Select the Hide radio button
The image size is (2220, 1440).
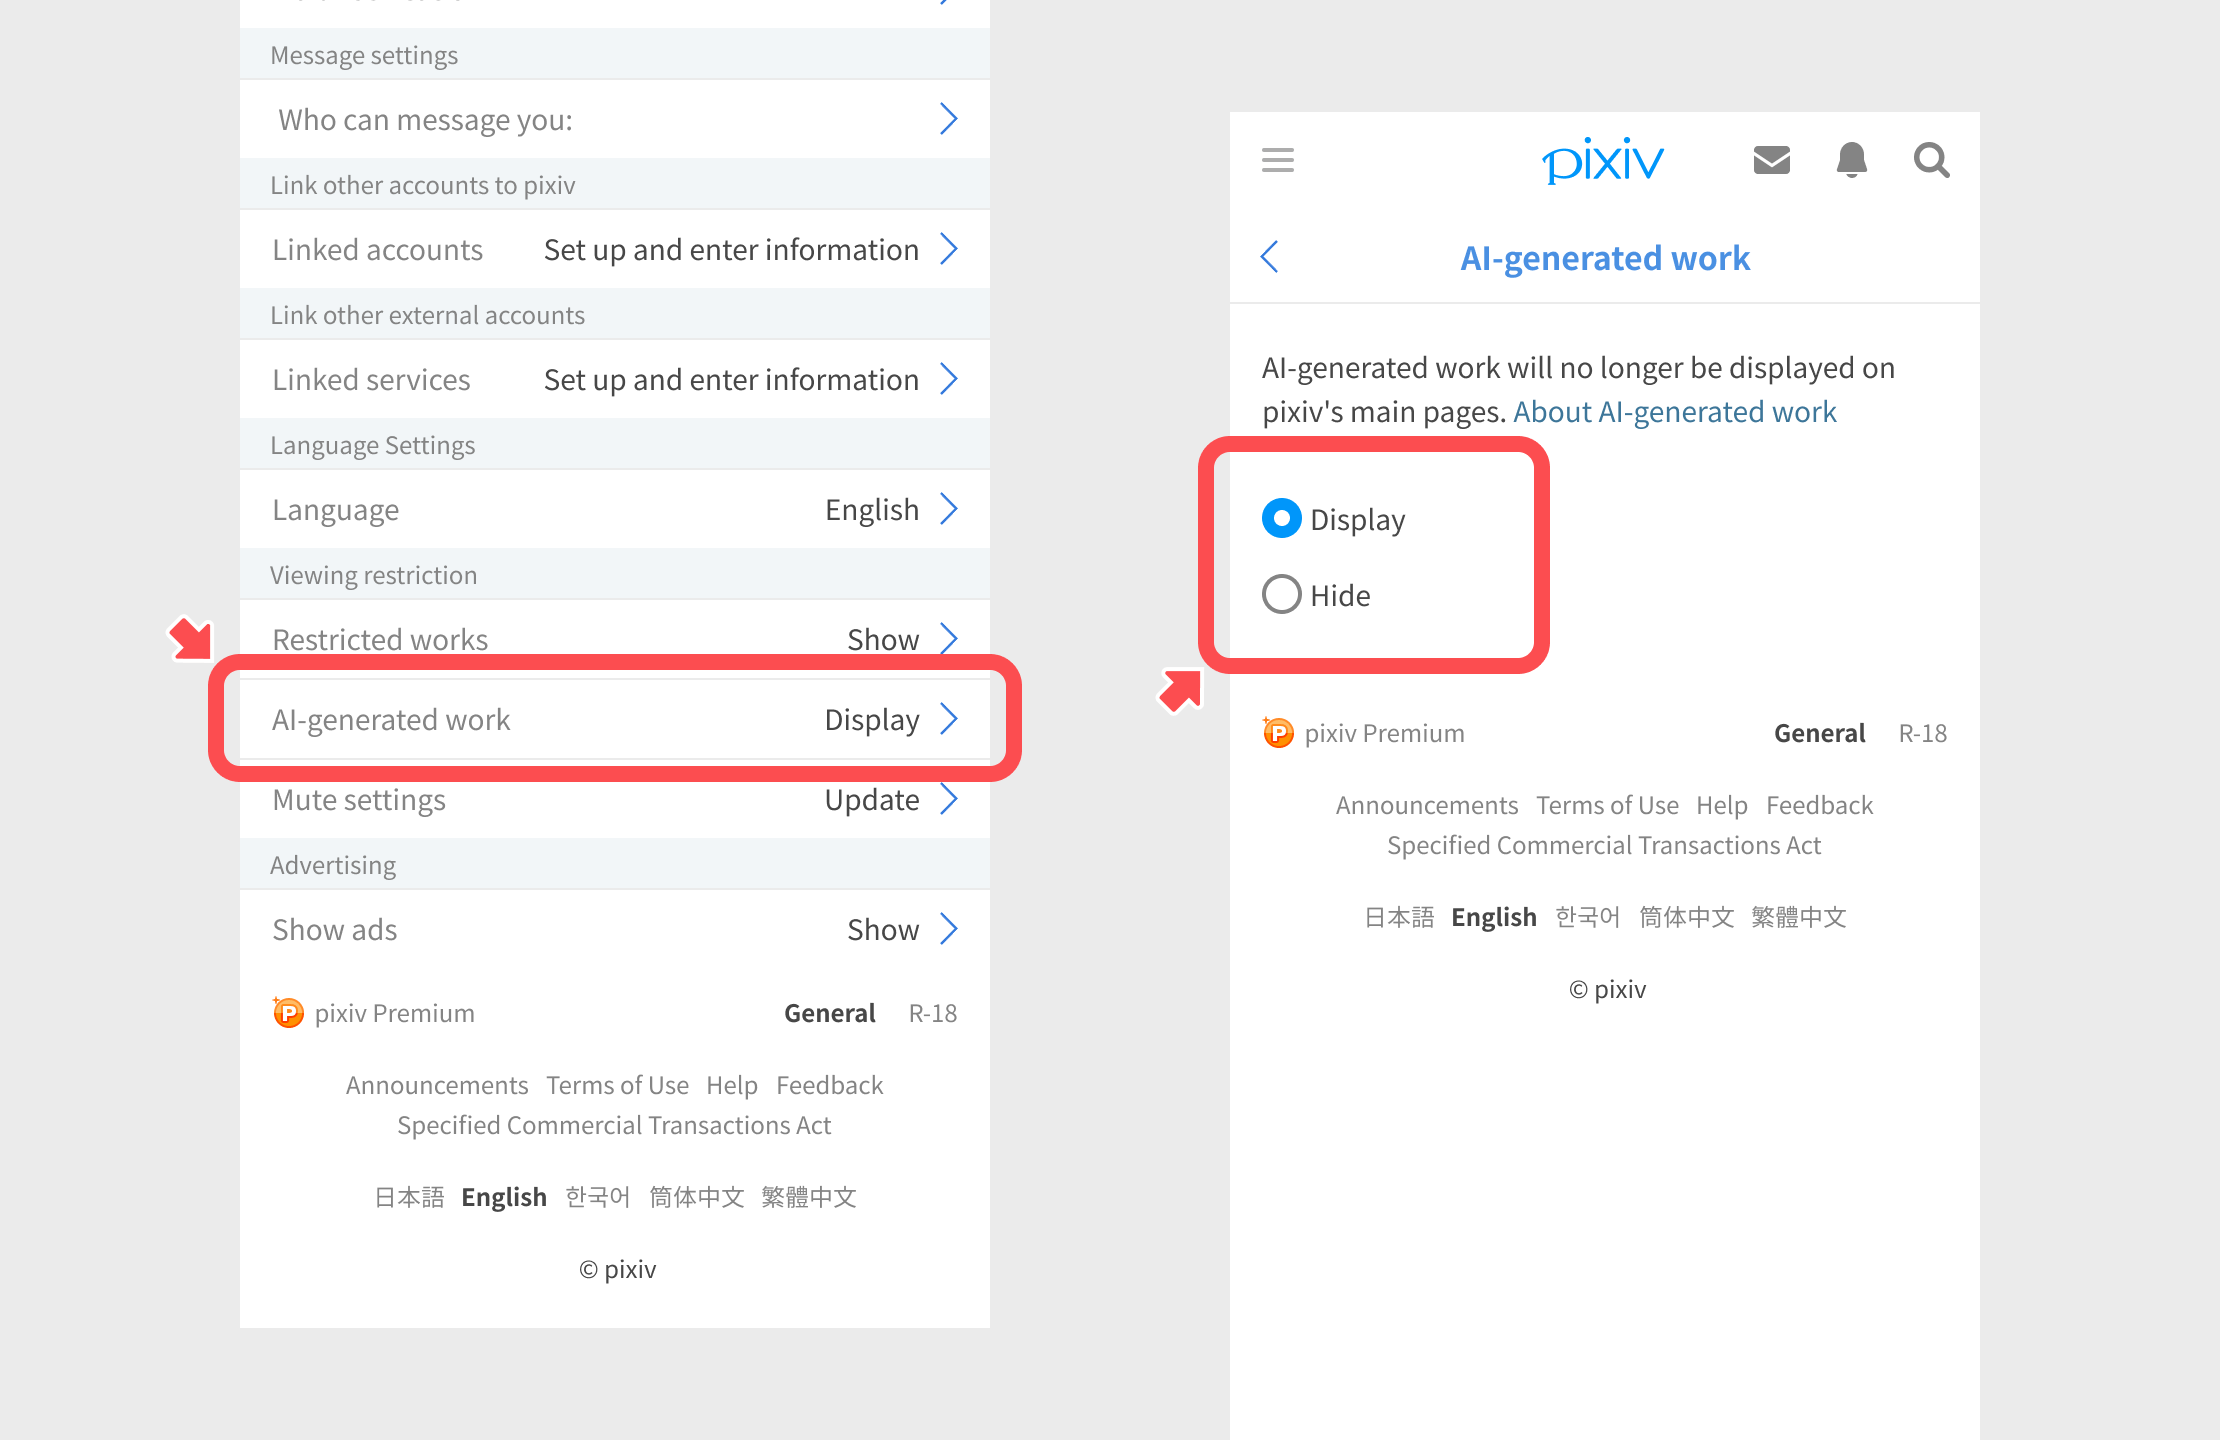tap(1282, 595)
